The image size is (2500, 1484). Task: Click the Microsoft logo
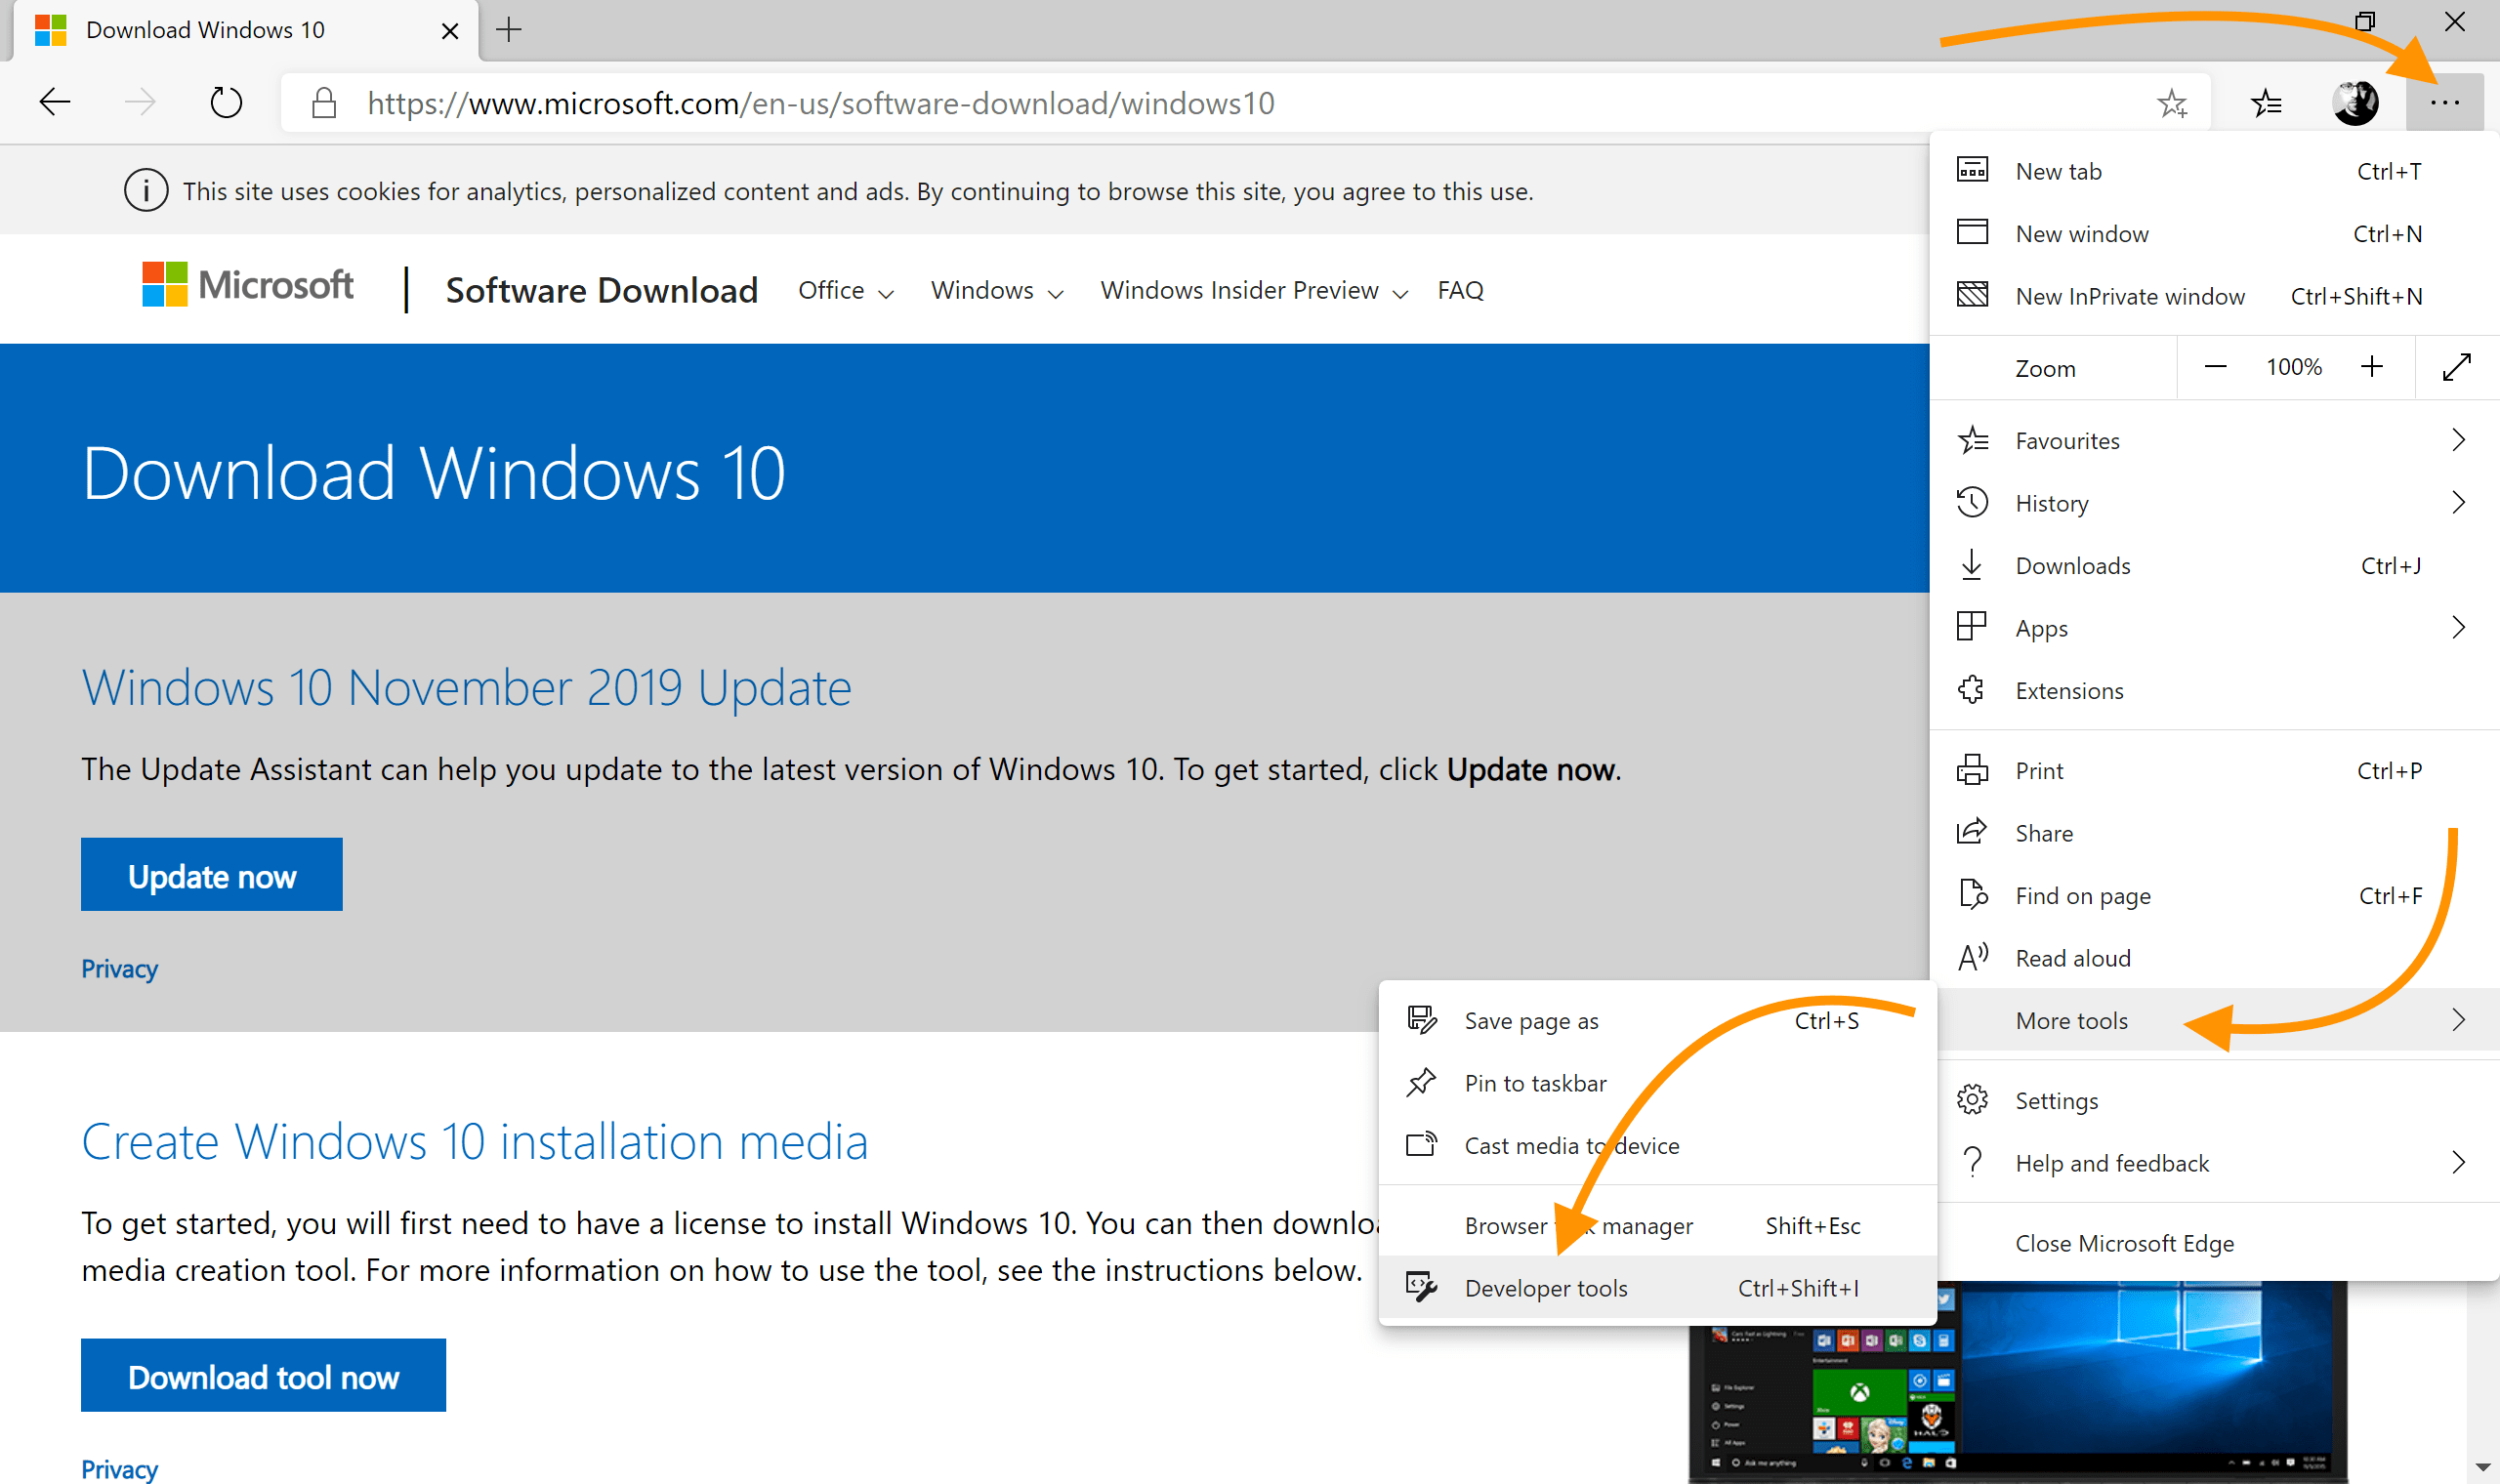(247, 285)
